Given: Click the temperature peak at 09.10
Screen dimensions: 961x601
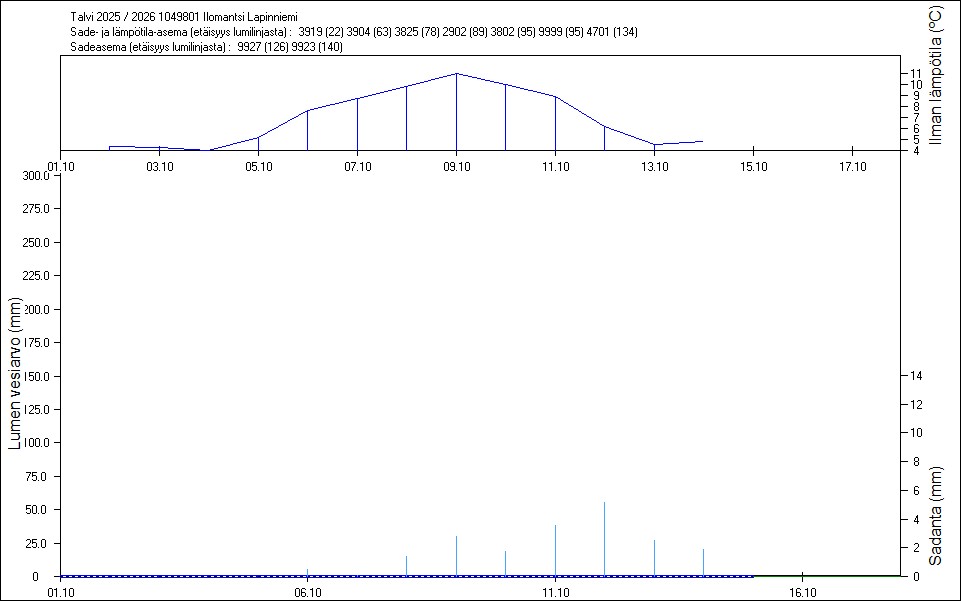Looking at the screenshot, I should (x=456, y=74).
